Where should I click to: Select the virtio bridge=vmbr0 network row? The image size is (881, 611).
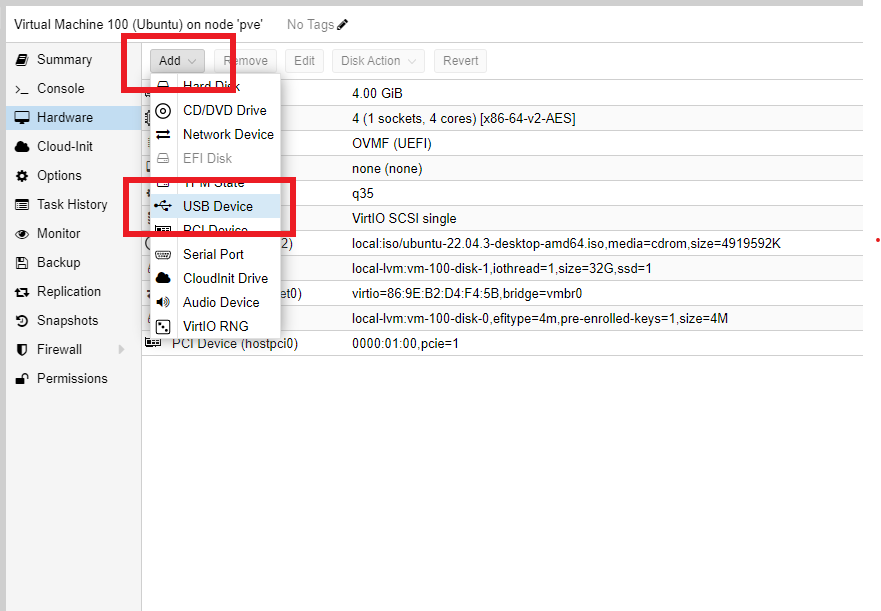coord(502,293)
